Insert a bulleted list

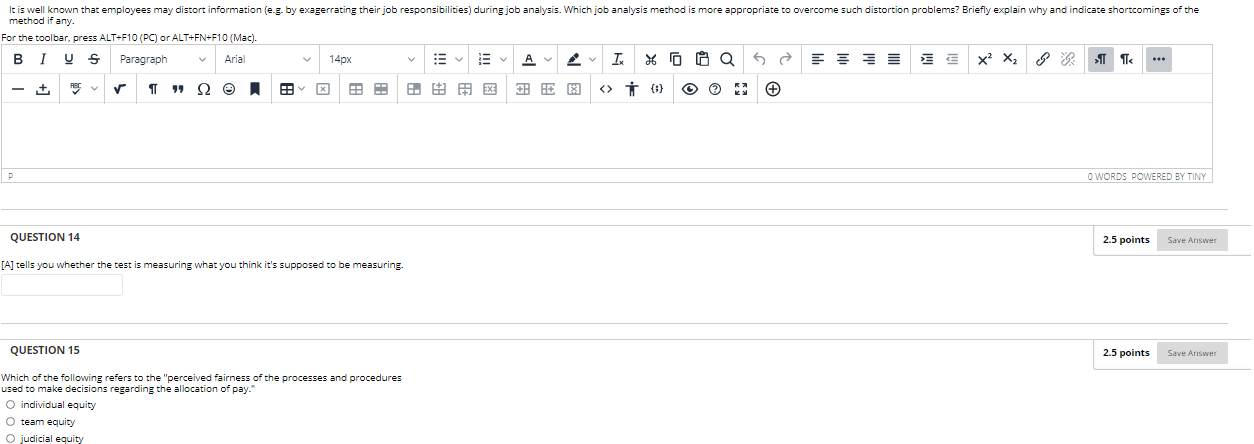pos(439,59)
